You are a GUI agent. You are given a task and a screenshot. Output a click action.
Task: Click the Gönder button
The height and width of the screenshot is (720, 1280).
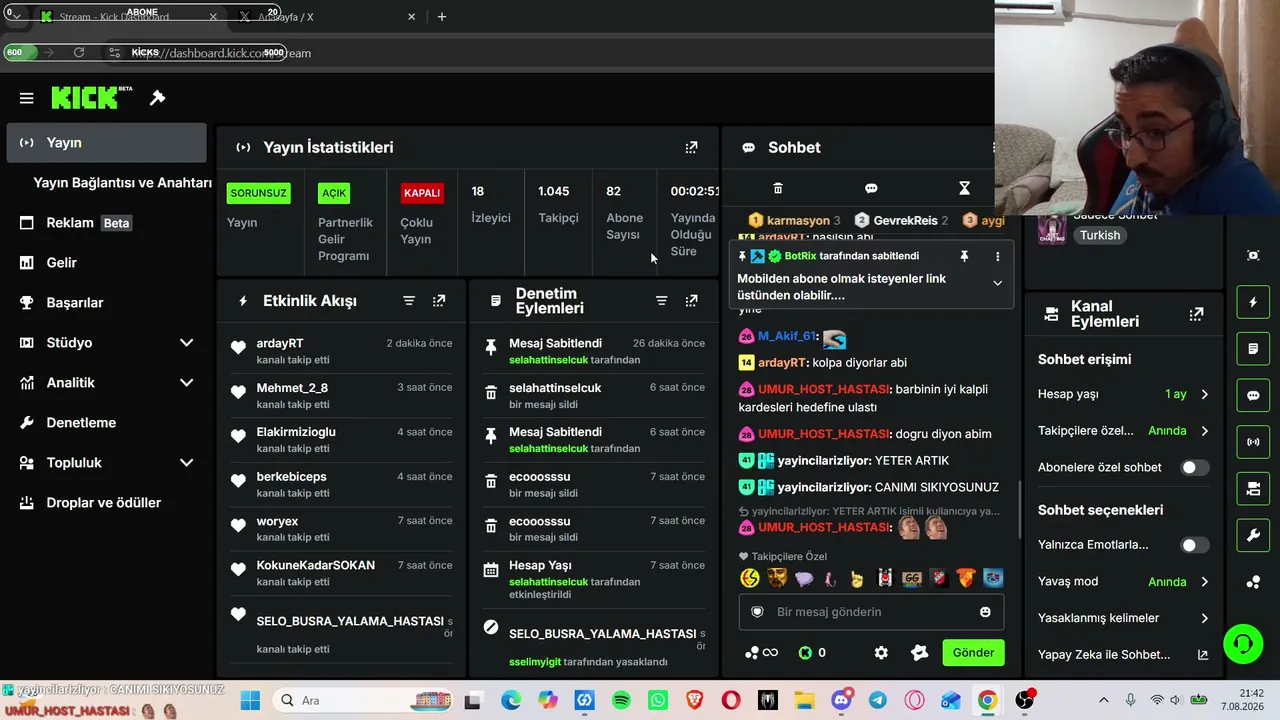(x=973, y=653)
